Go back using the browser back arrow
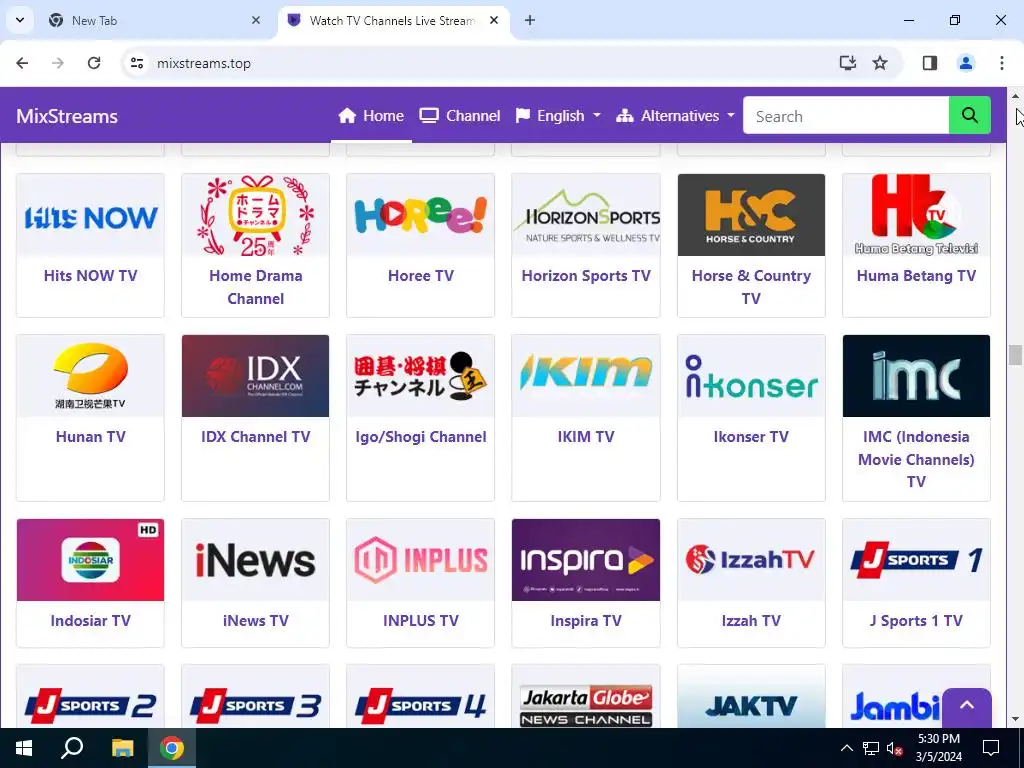The width and height of the screenshot is (1024, 768). point(22,63)
